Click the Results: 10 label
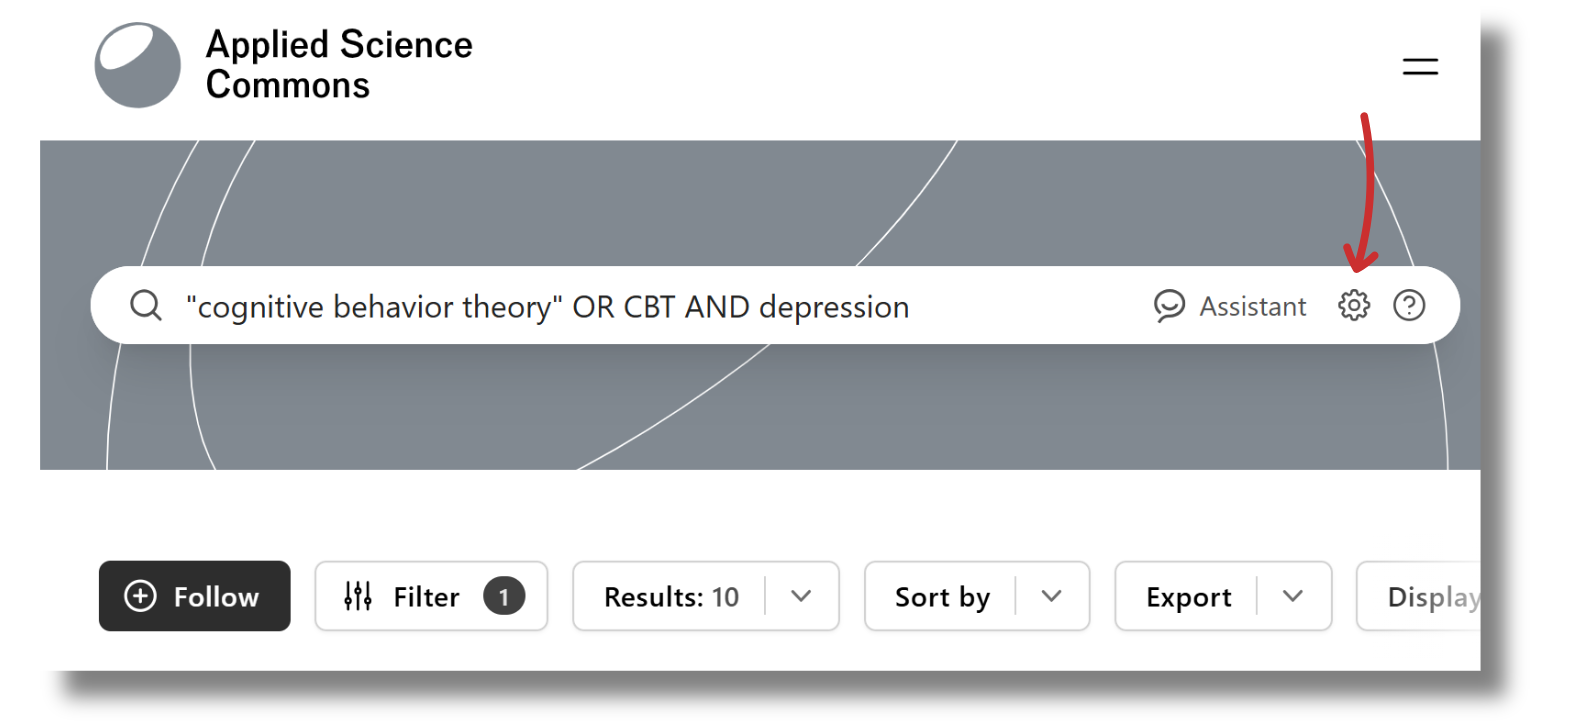This screenshot has width=1570, height=727. tap(671, 597)
